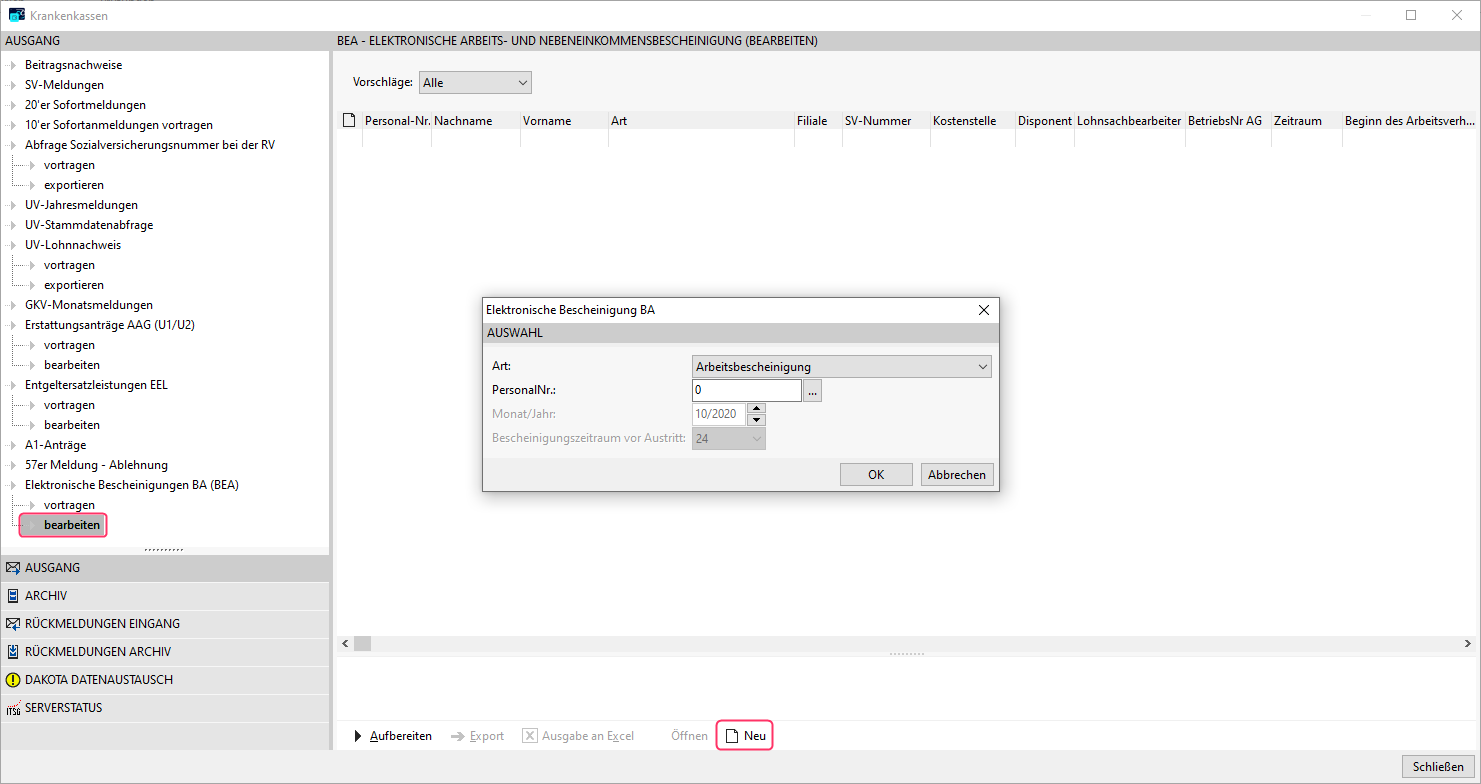
Task: Open Bescheinigungszeitraum vor Austritt dropdown
Action: click(x=729, y=438)
